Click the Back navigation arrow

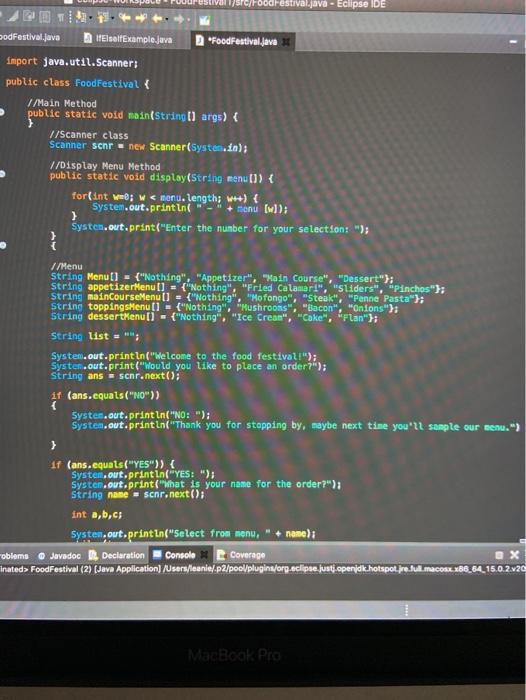click(x=158, y=18)
